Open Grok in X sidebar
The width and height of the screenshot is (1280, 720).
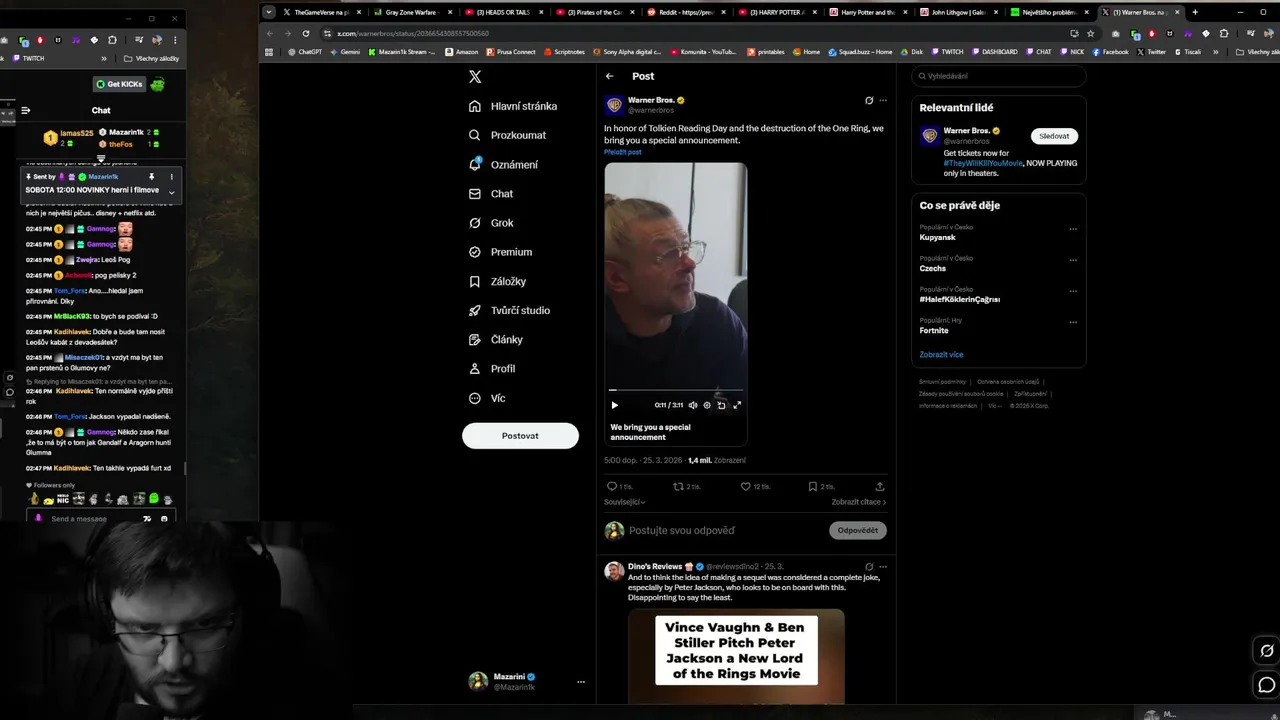[490, 223]
